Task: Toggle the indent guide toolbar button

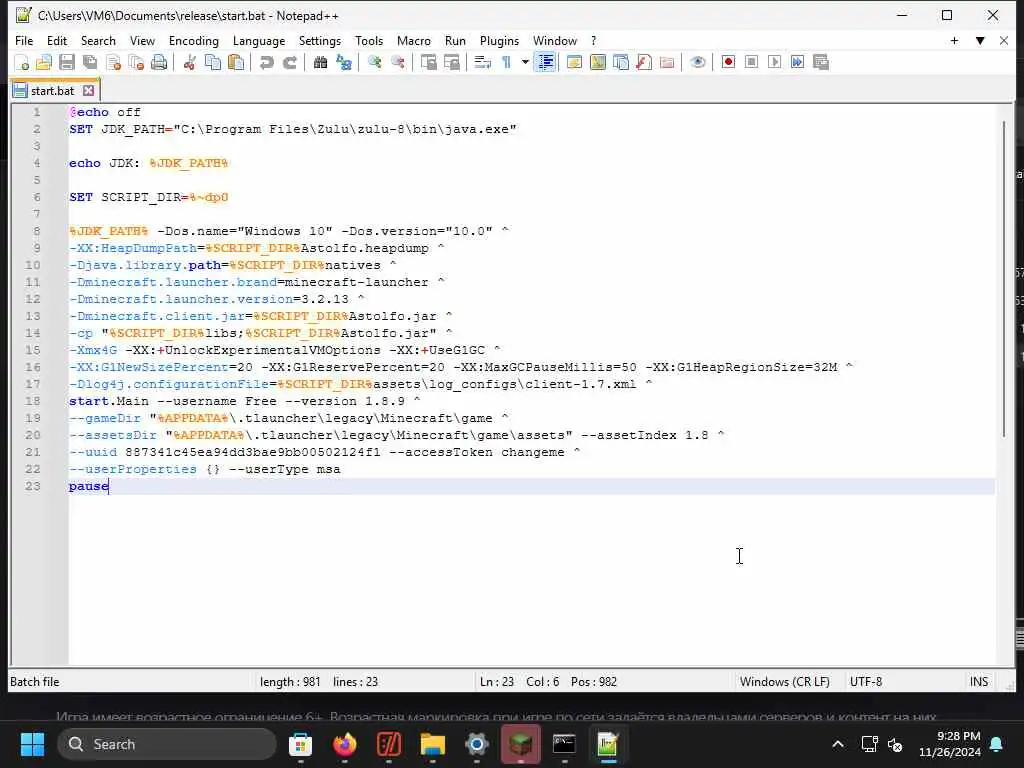Action: [545, 63]
